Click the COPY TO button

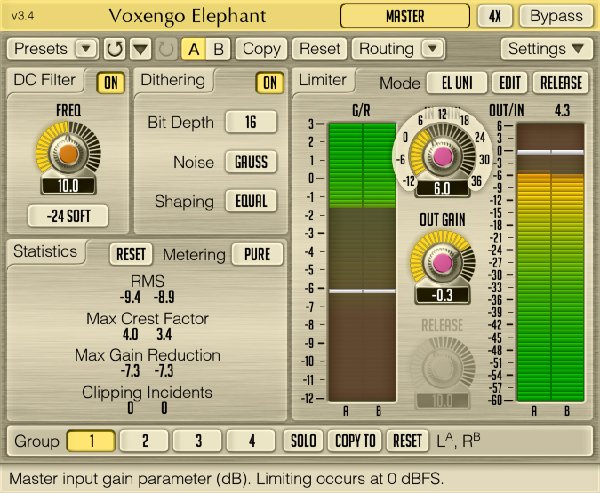click(x=355, y=441)
